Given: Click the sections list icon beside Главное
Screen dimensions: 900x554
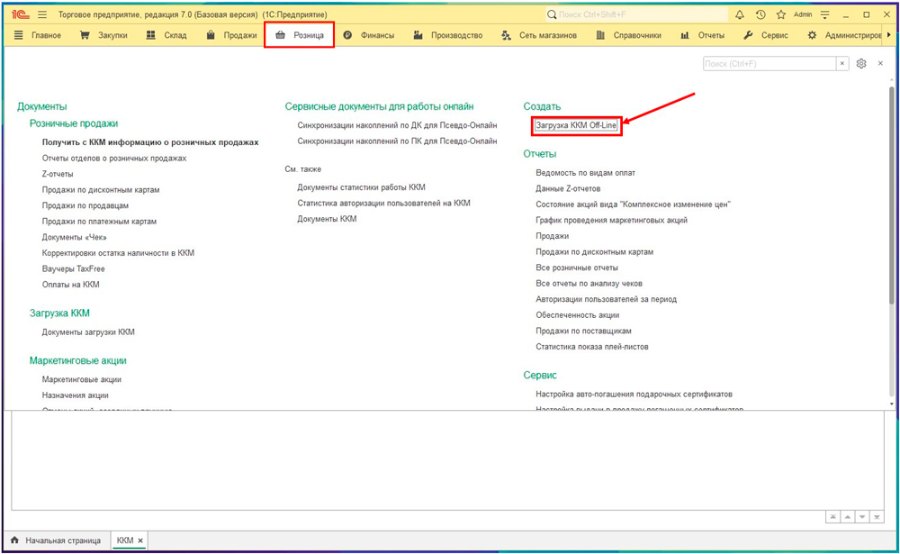Looking at the screenshot, I should point(18,35).
